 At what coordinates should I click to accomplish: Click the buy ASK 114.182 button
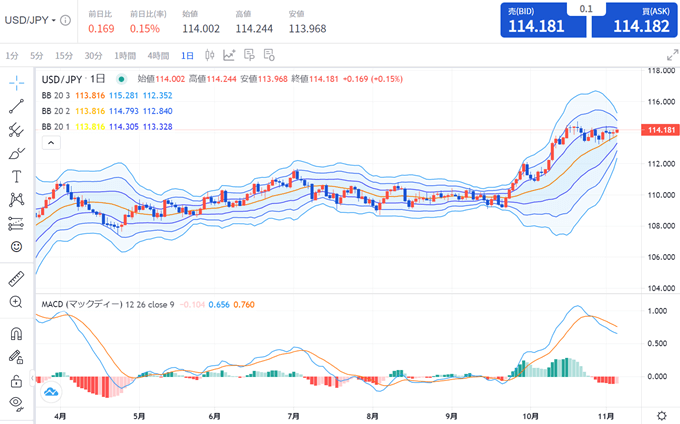point(634,20)
